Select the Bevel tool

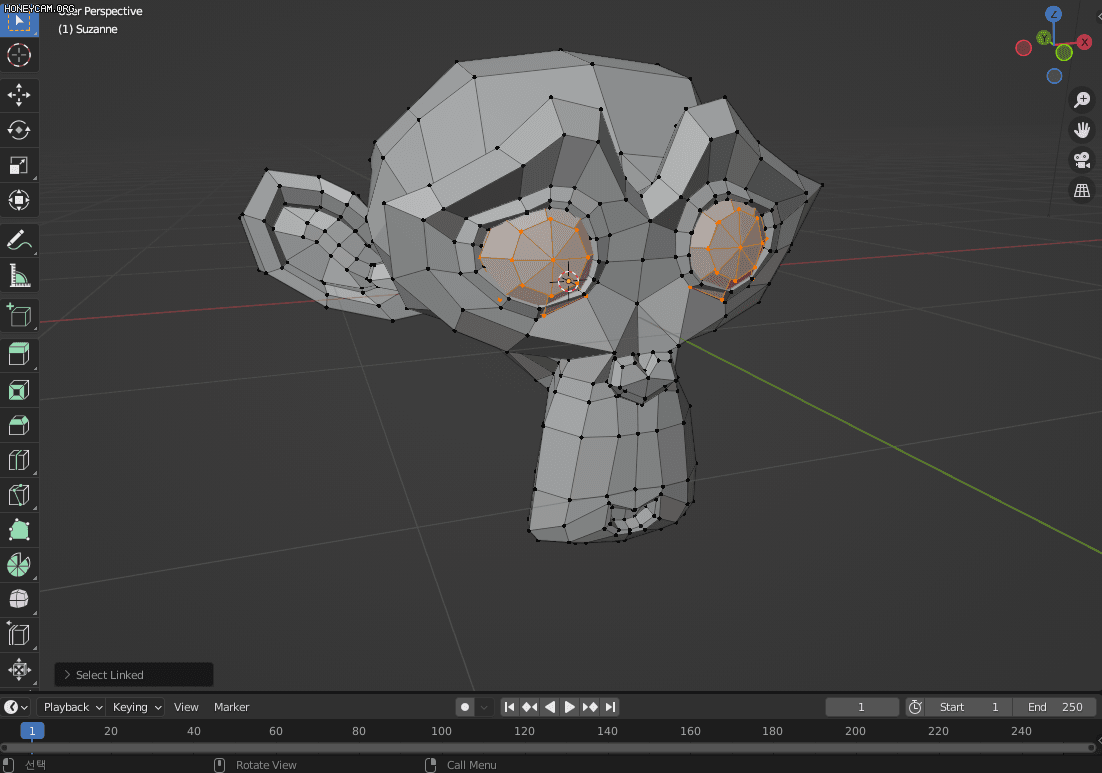pyautogui.click(x=19, y=424)
